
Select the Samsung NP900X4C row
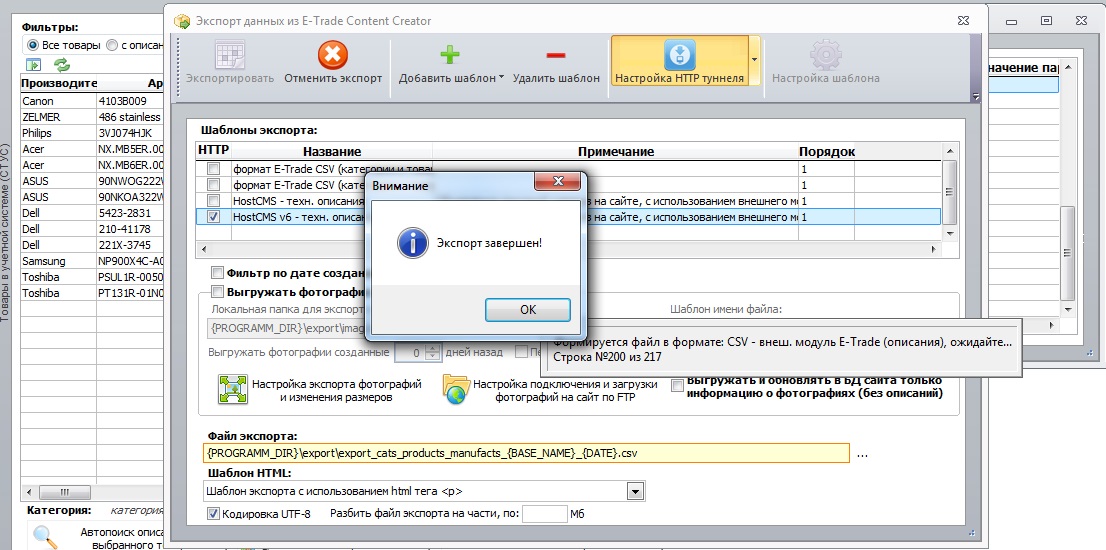92,261
